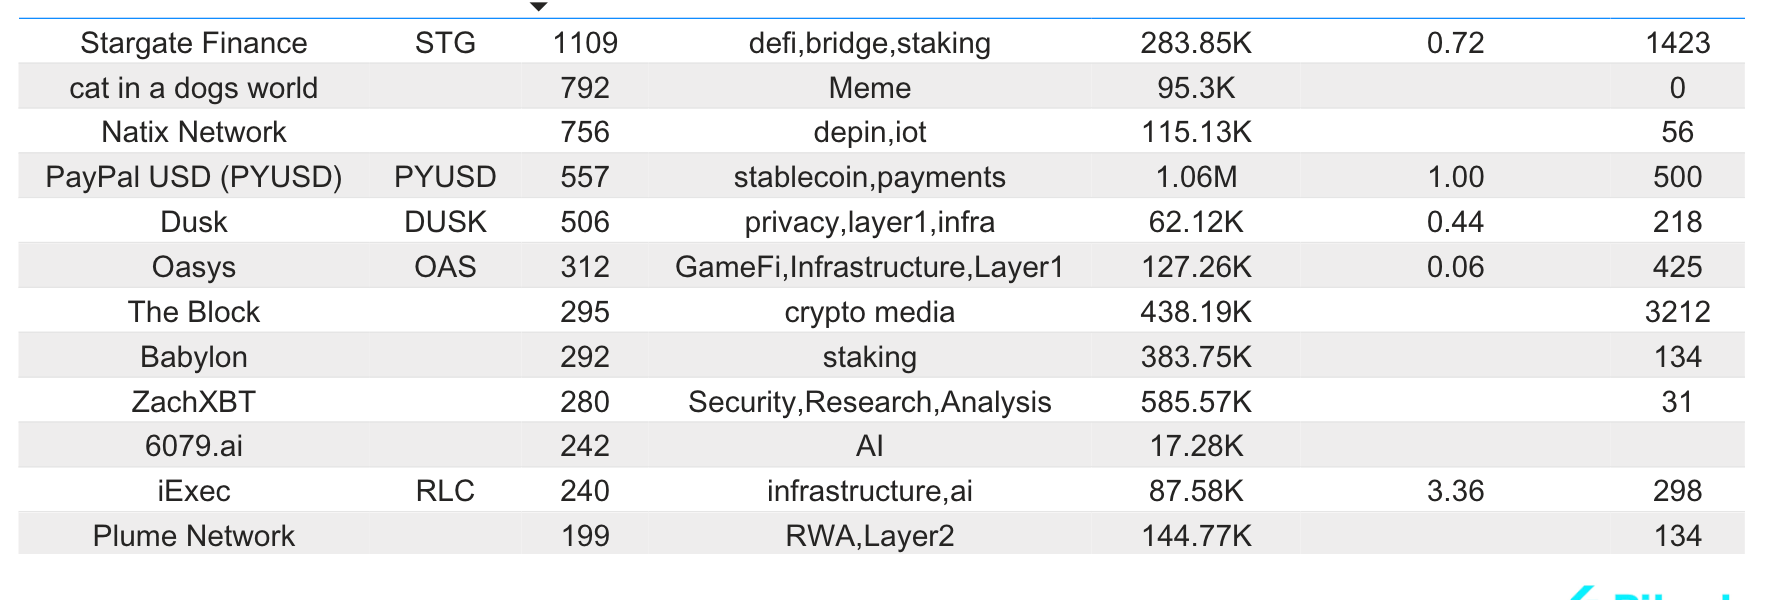Select the Plume Network row name
The height and width of the screenshot is (600, 1790).
[194, 536]
